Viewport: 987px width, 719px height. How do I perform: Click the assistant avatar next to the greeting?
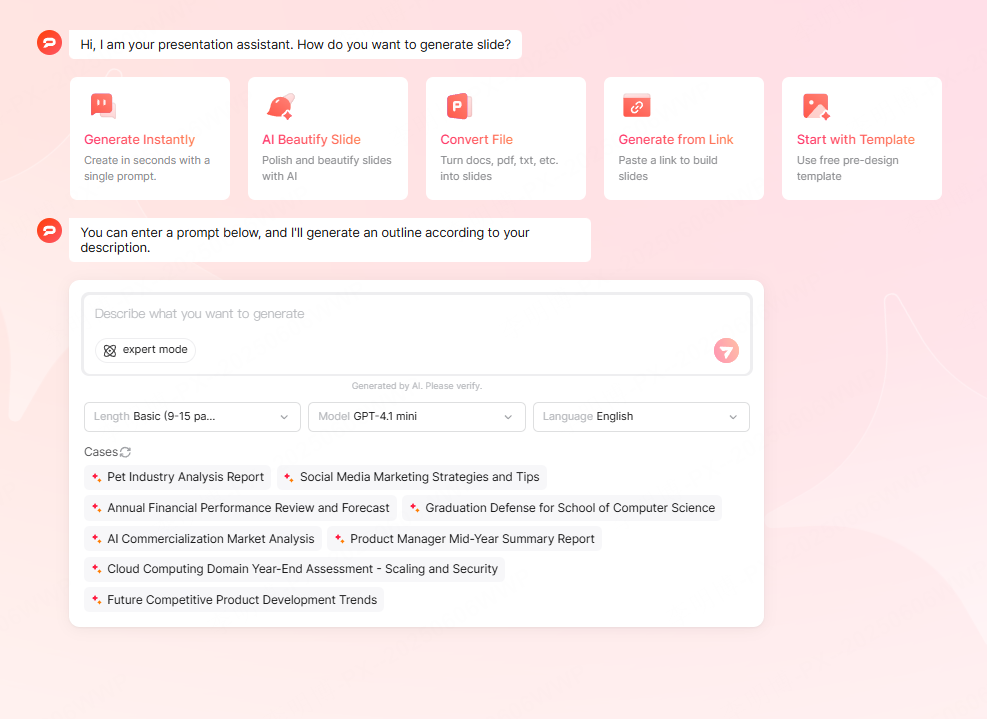[49, 43]
